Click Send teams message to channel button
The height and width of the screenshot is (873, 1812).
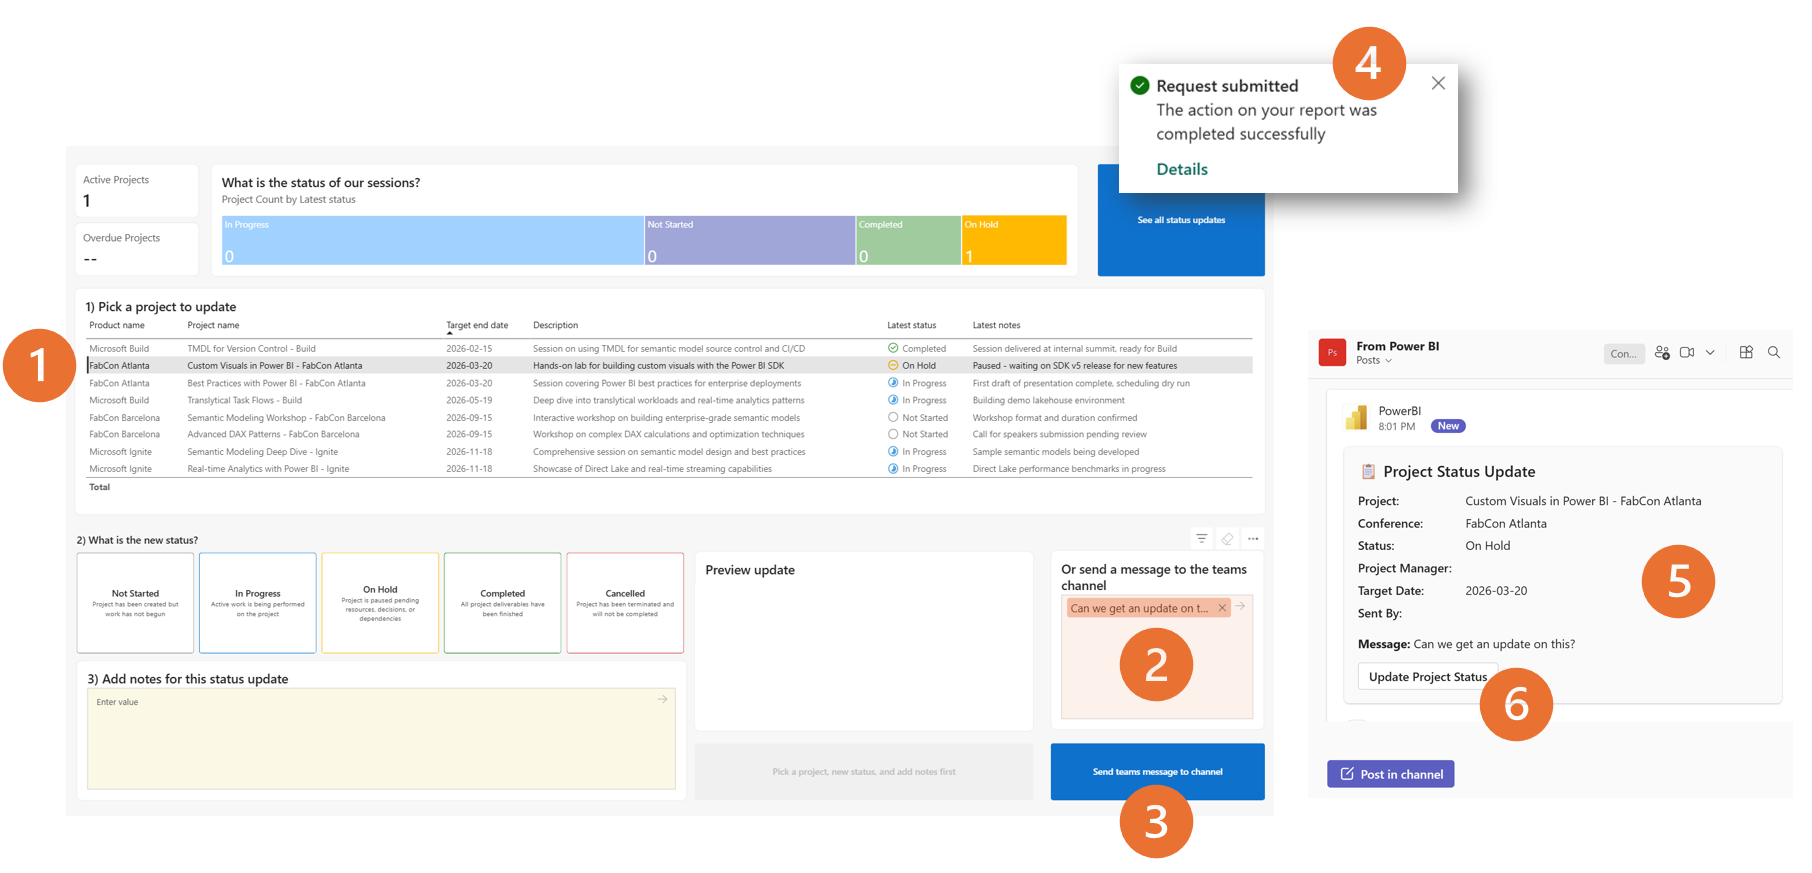[1158, 772]
